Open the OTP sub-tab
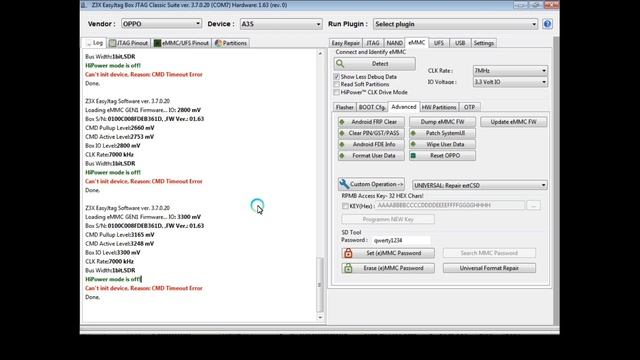Viewport: 640px width, 360px height. point(469,107)
